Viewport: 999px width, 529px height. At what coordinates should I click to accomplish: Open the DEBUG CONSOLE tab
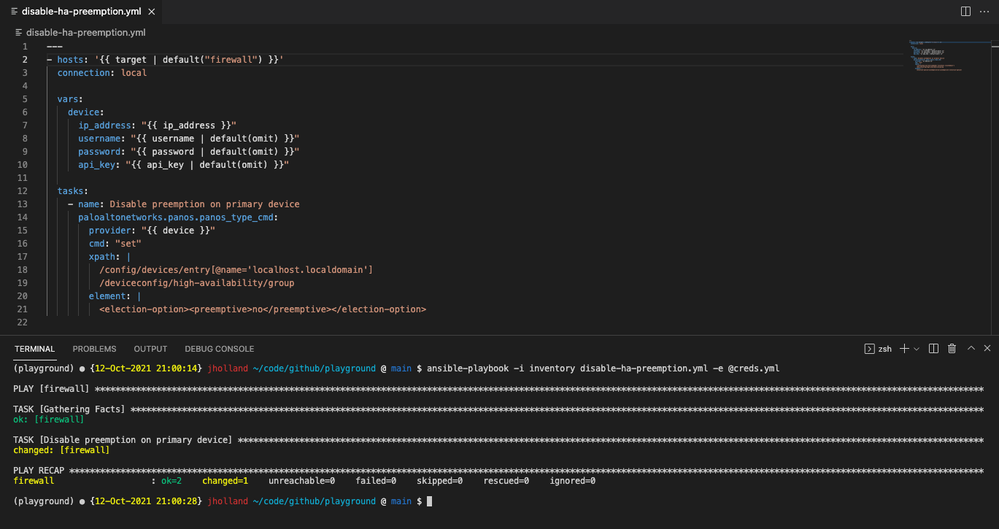coord(219,349)
